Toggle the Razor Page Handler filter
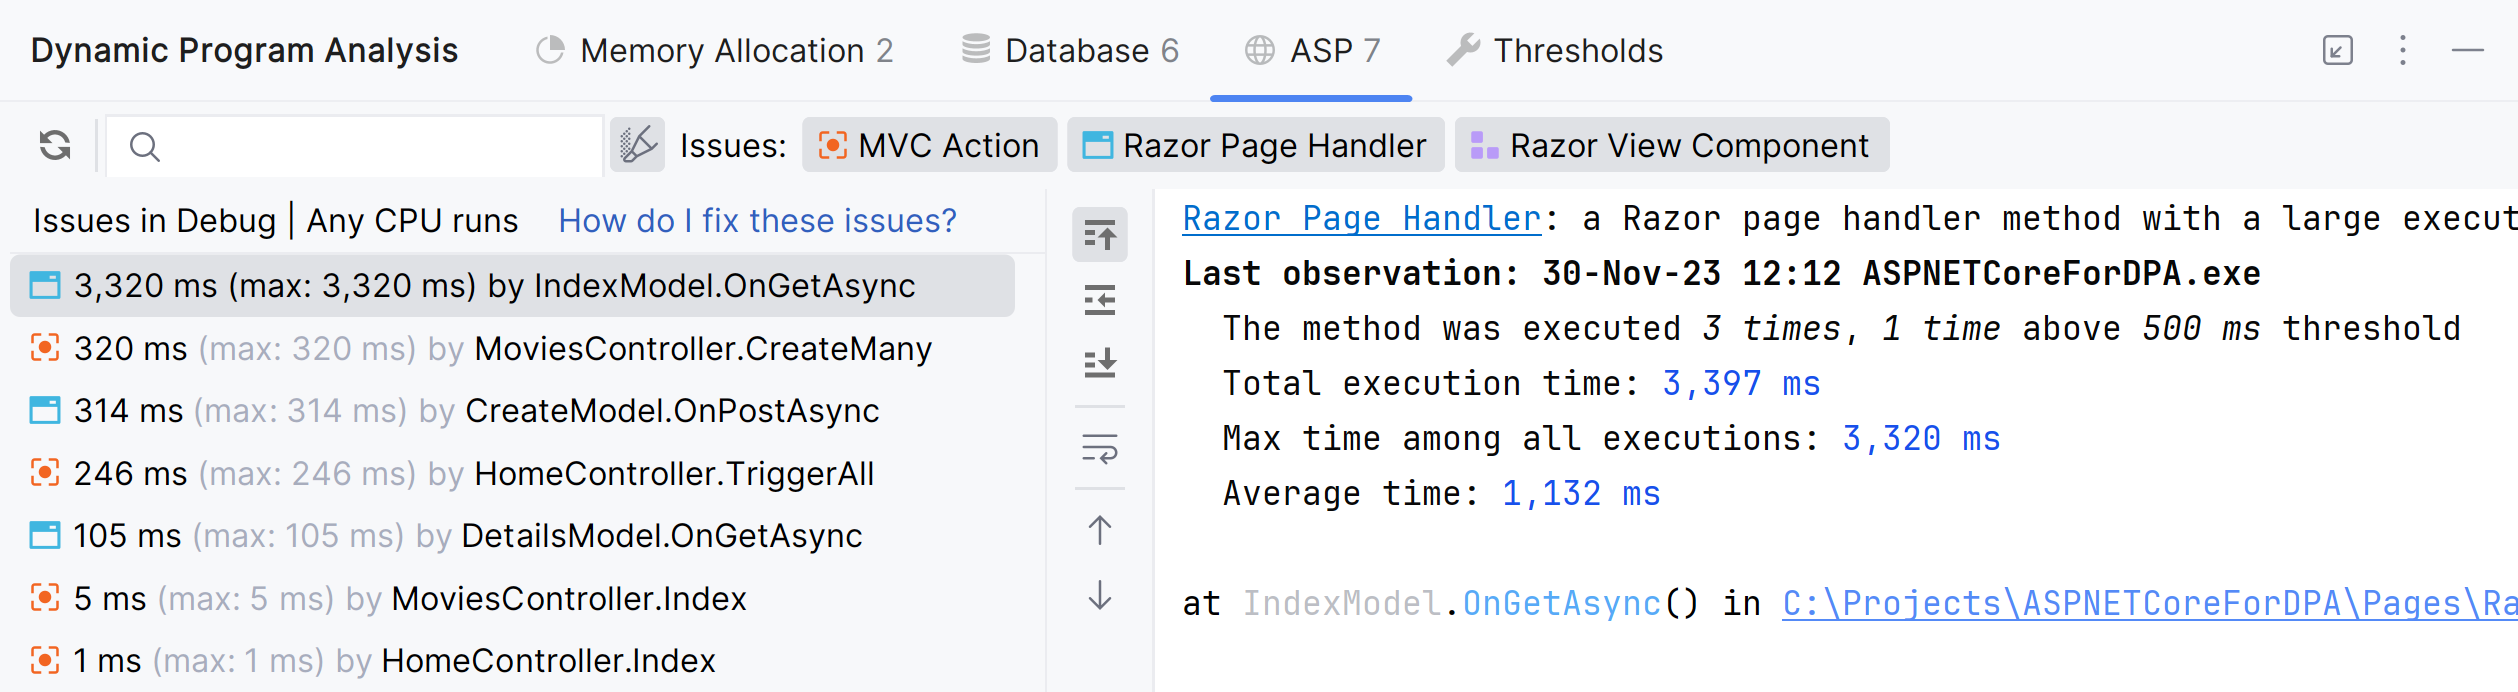 tap(1255, 146)
